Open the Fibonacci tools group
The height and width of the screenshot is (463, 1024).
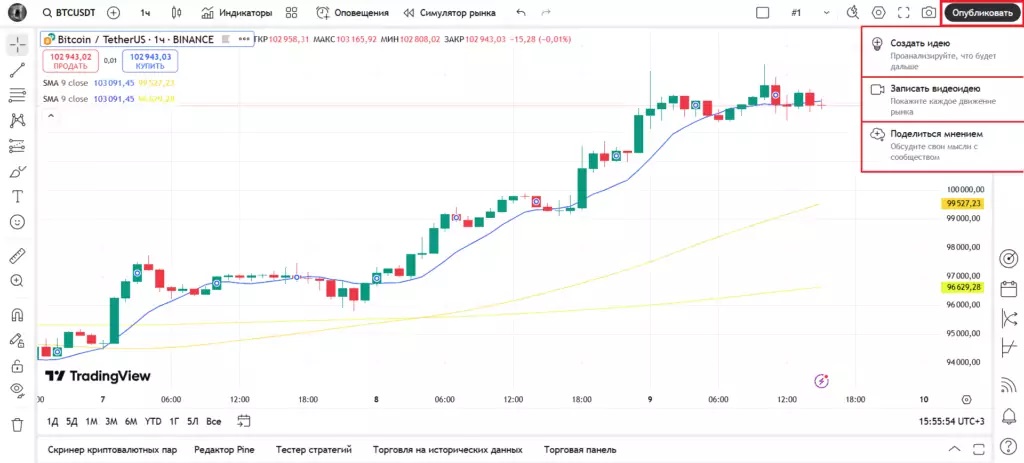tap(18, 95)
